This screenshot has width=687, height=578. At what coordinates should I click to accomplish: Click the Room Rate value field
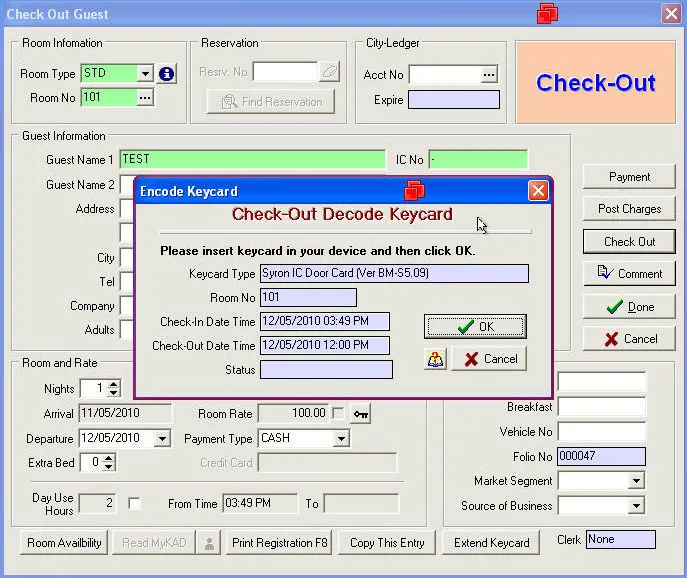(293, 413)
